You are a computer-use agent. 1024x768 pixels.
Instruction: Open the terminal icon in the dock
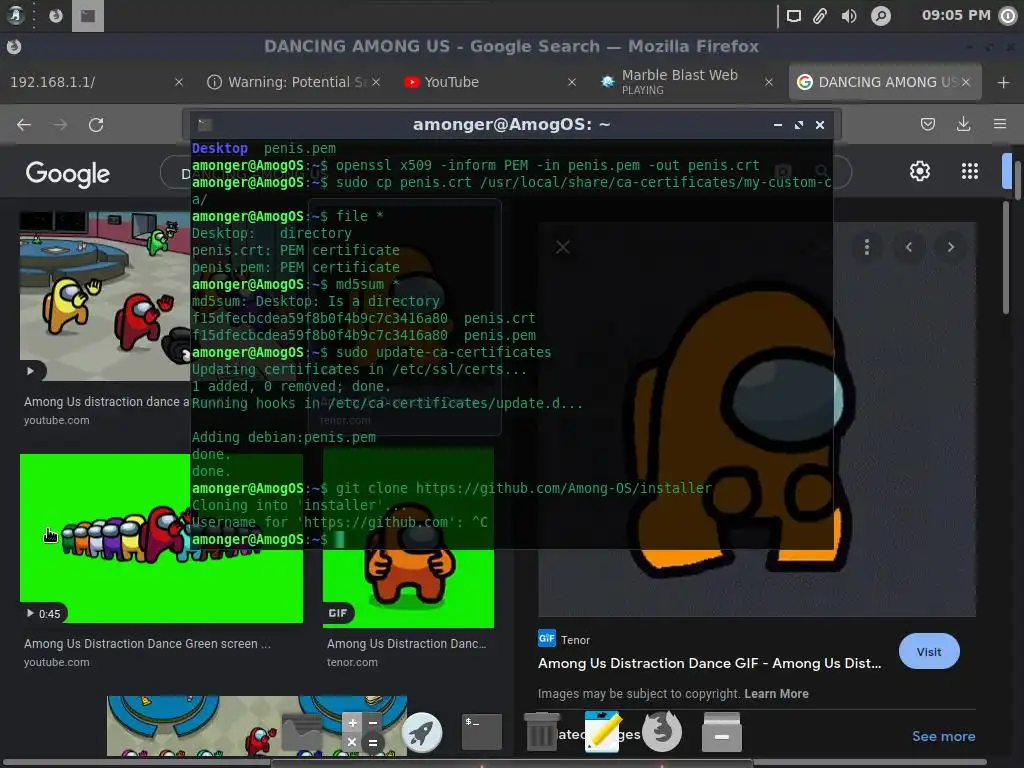point(482,732)
